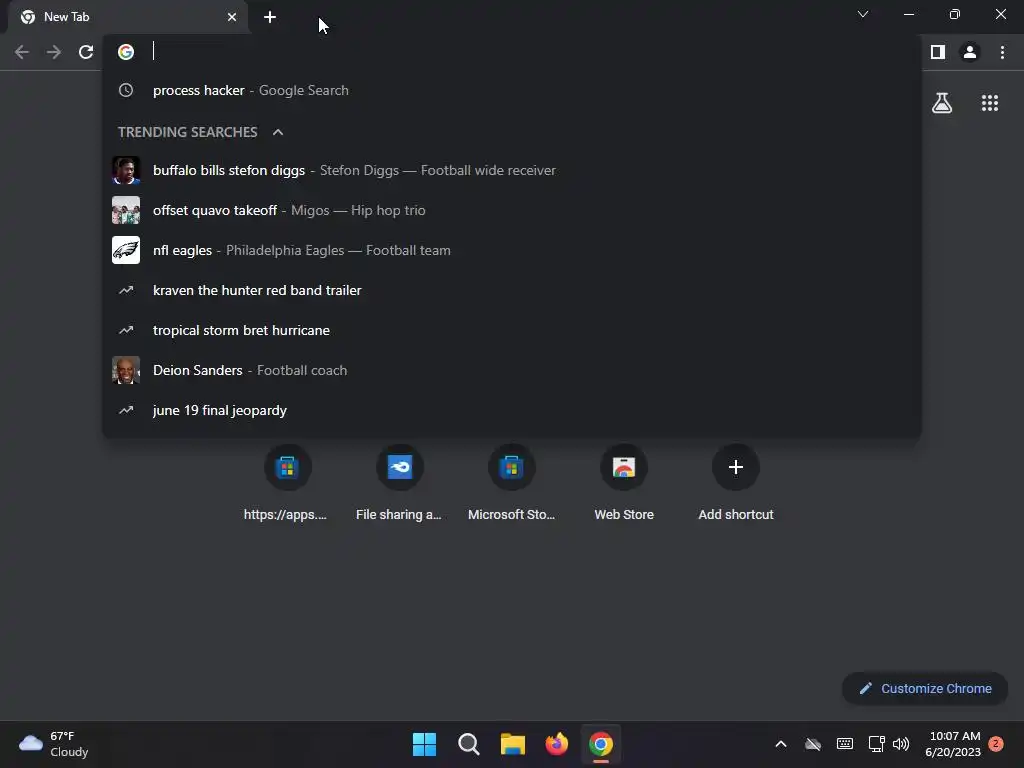
Task: Select the 'Deion Sanders' suggestion
Action: click(x=512, y=370)
